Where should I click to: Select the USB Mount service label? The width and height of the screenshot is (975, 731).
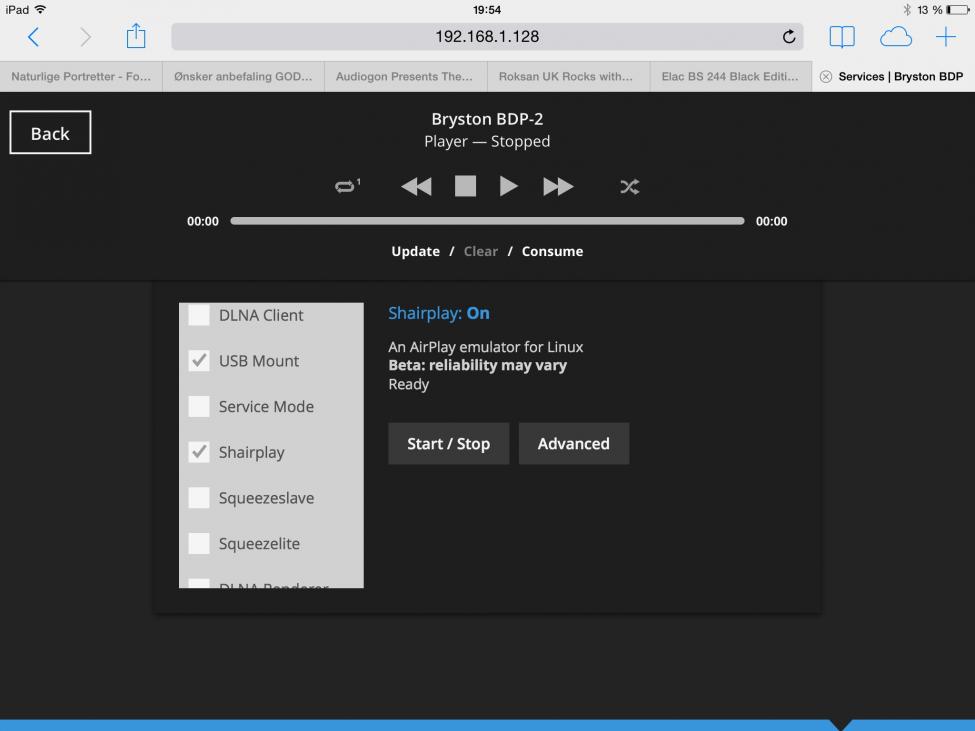coord(259,361)
